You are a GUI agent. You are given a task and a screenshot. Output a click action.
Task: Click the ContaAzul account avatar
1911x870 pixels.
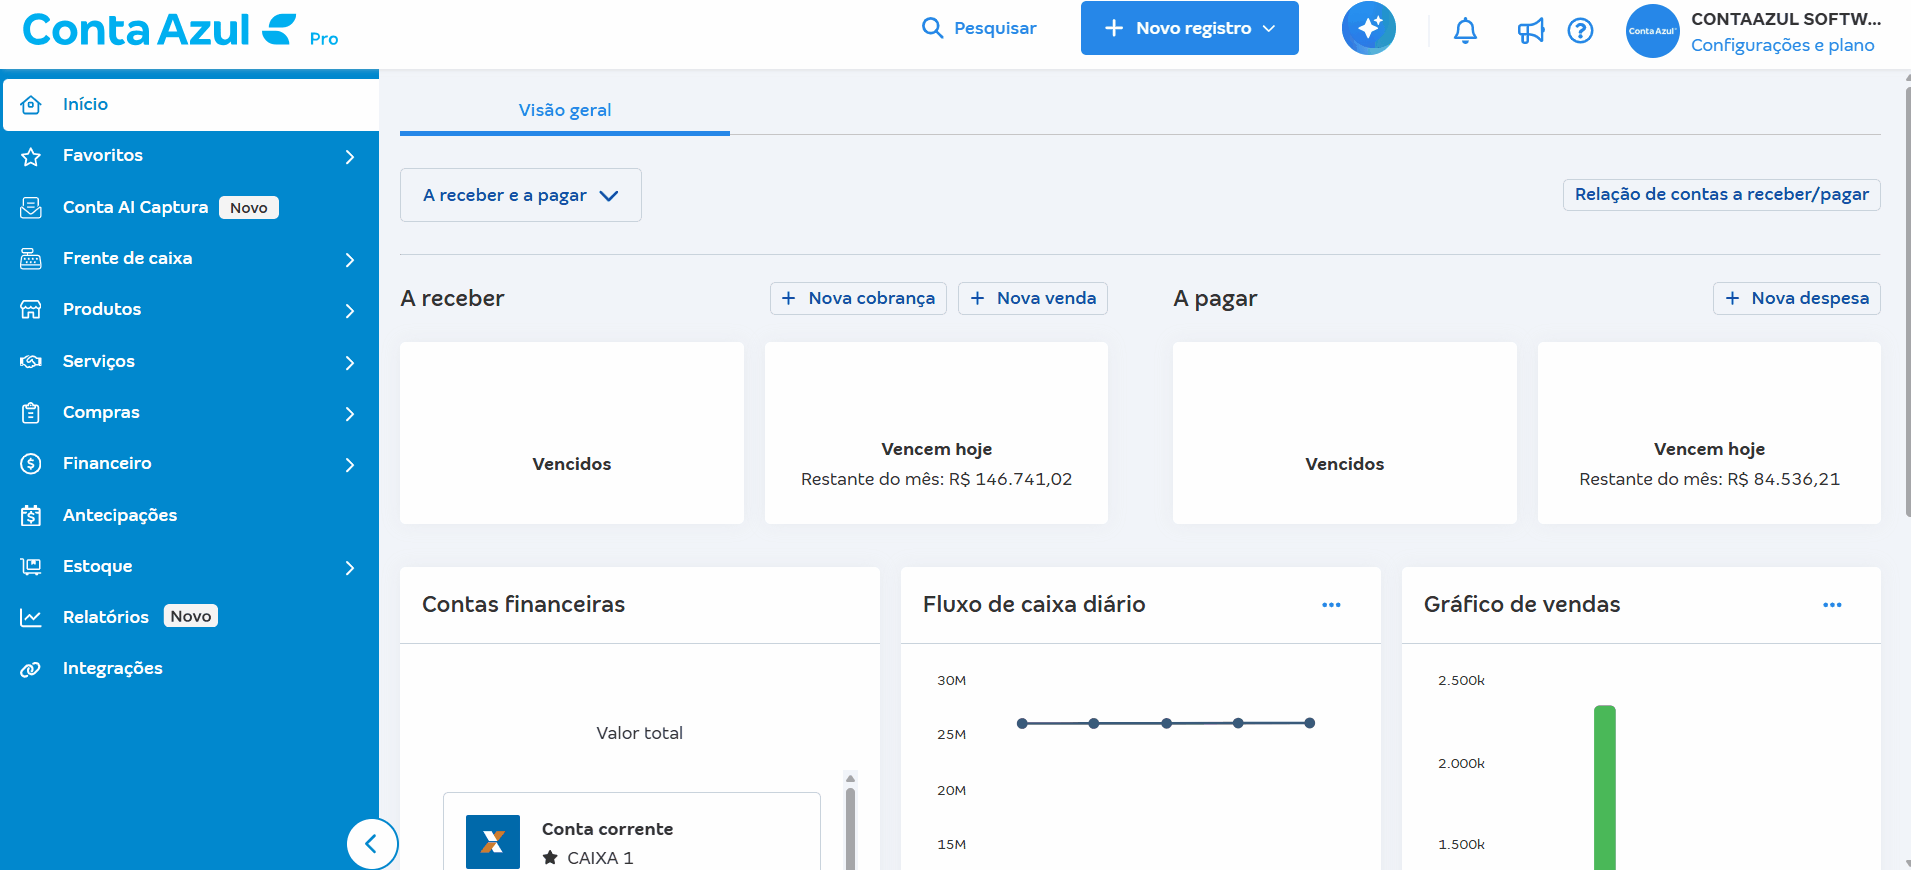click(x=1652, y=31)
